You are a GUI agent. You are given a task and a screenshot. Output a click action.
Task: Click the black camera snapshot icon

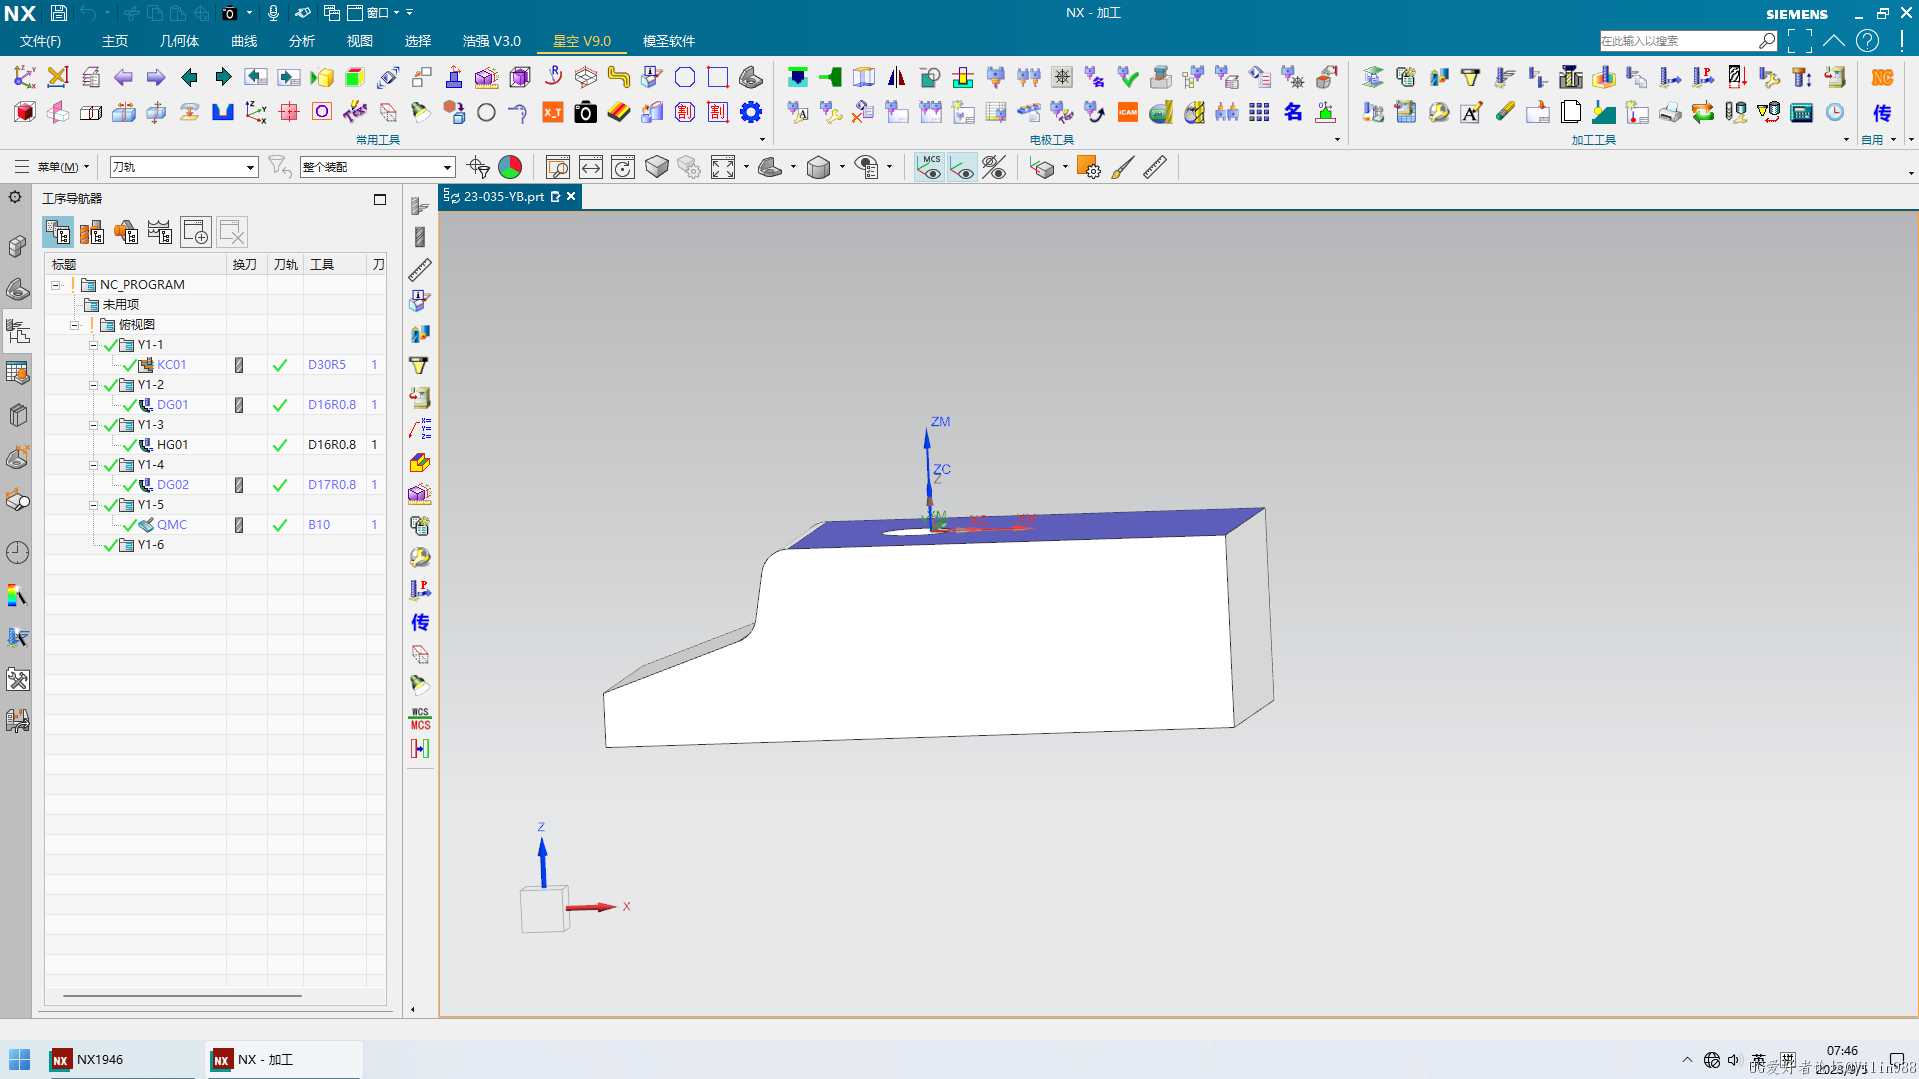586,113
